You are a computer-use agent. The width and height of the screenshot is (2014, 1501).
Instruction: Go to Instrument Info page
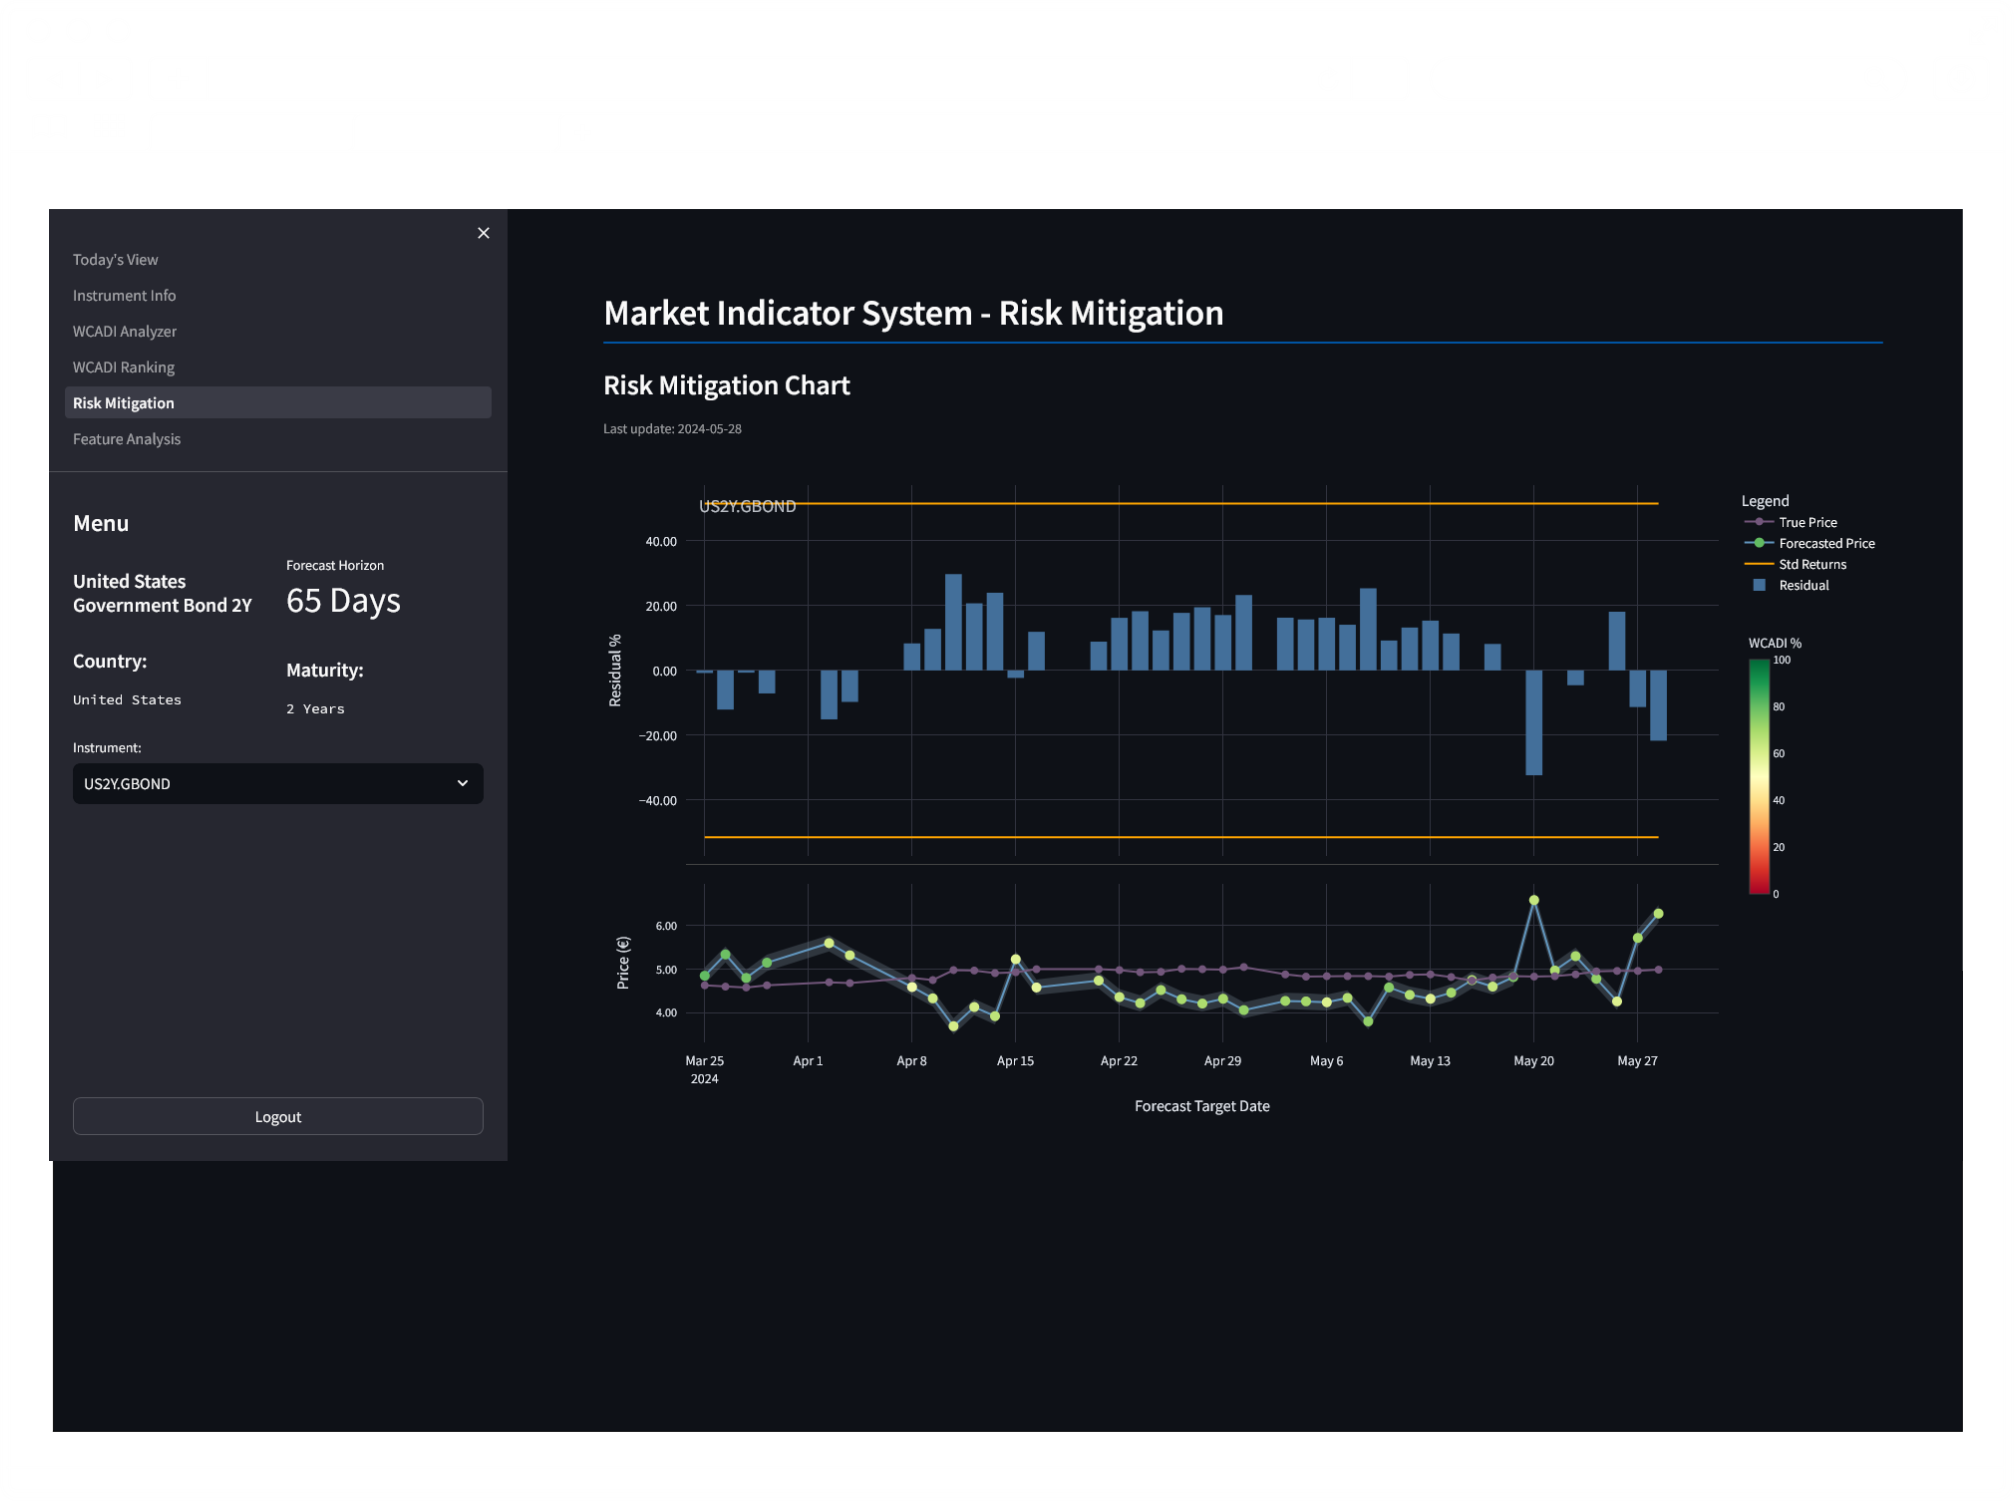click(x=124, y=296)
